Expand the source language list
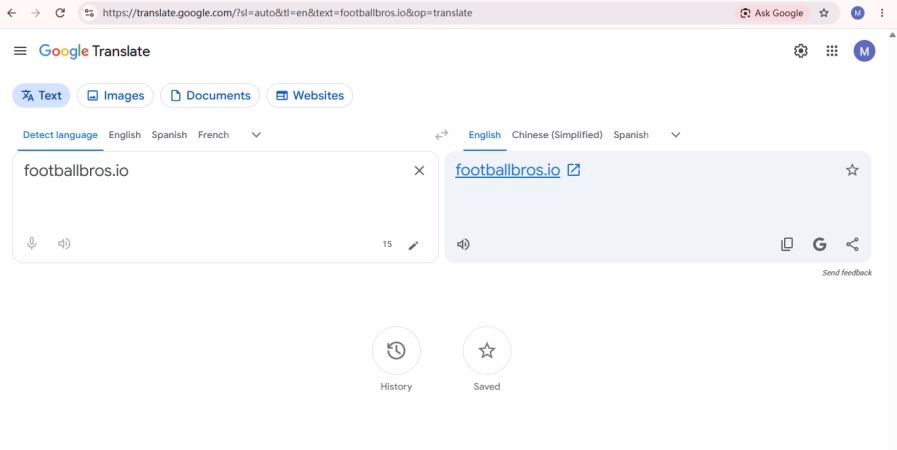 coord(256,135)
